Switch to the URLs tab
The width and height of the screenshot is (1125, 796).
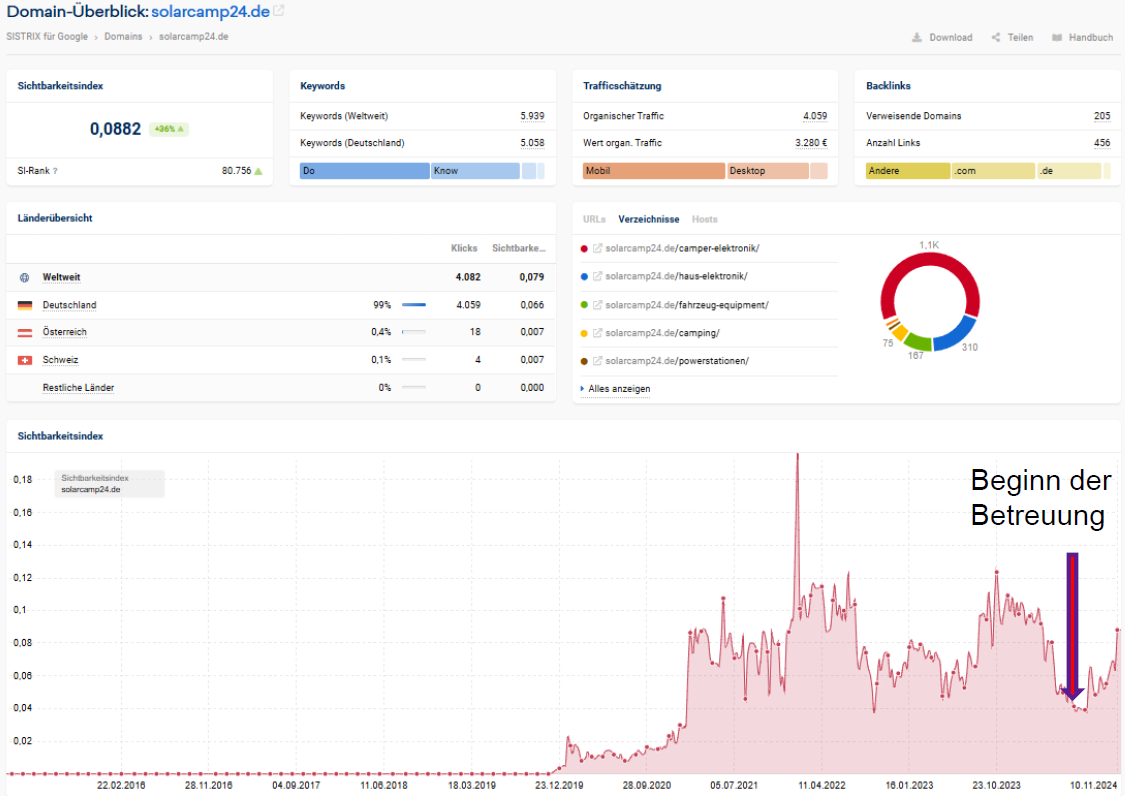(x=594, y=219)
